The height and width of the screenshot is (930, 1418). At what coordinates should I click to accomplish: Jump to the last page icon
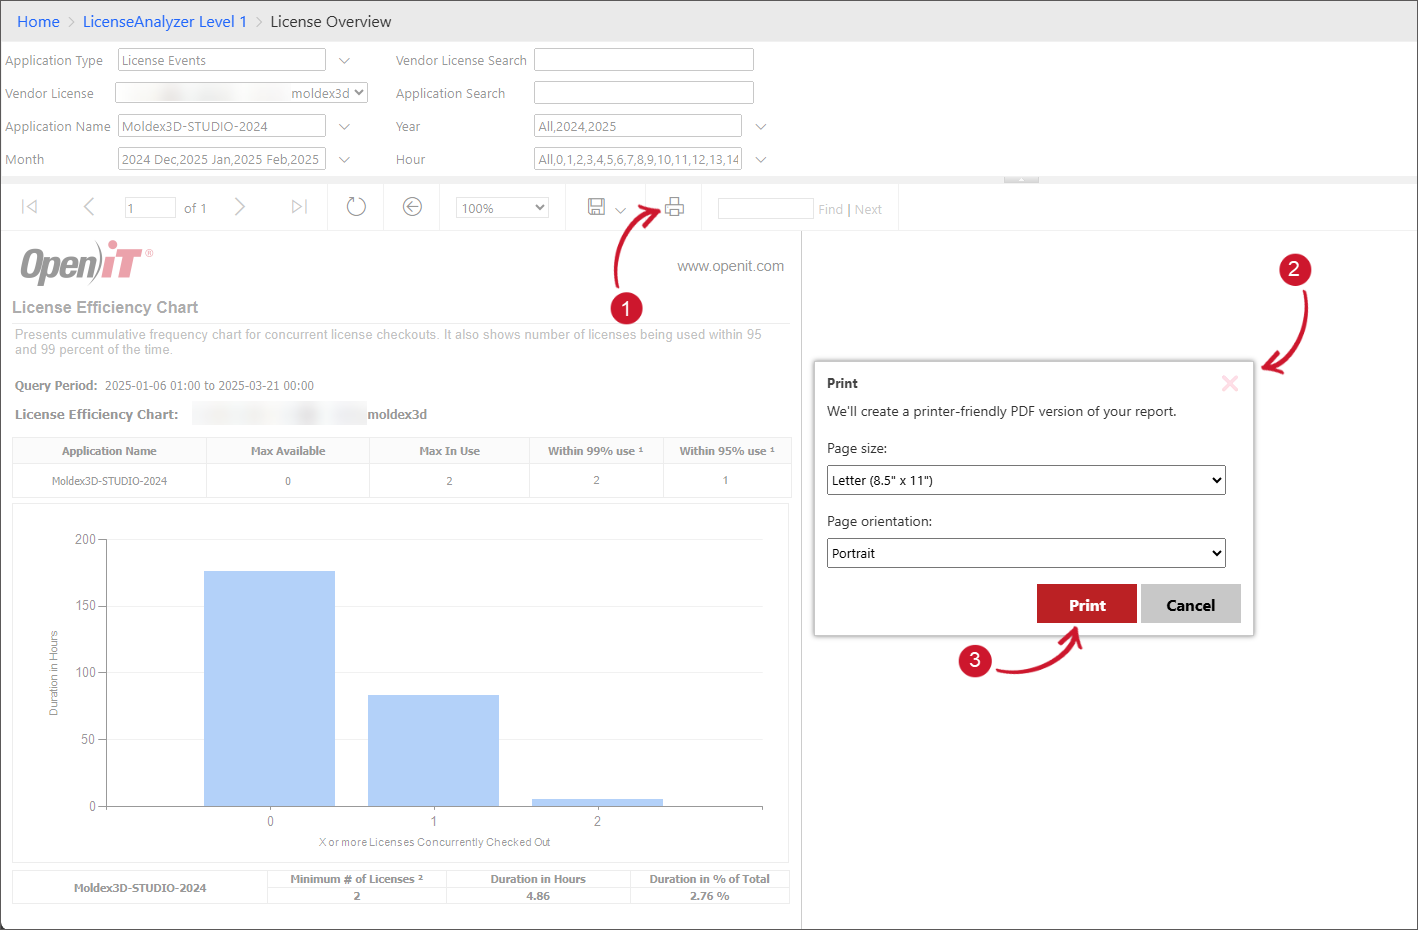tap(298, 207)
